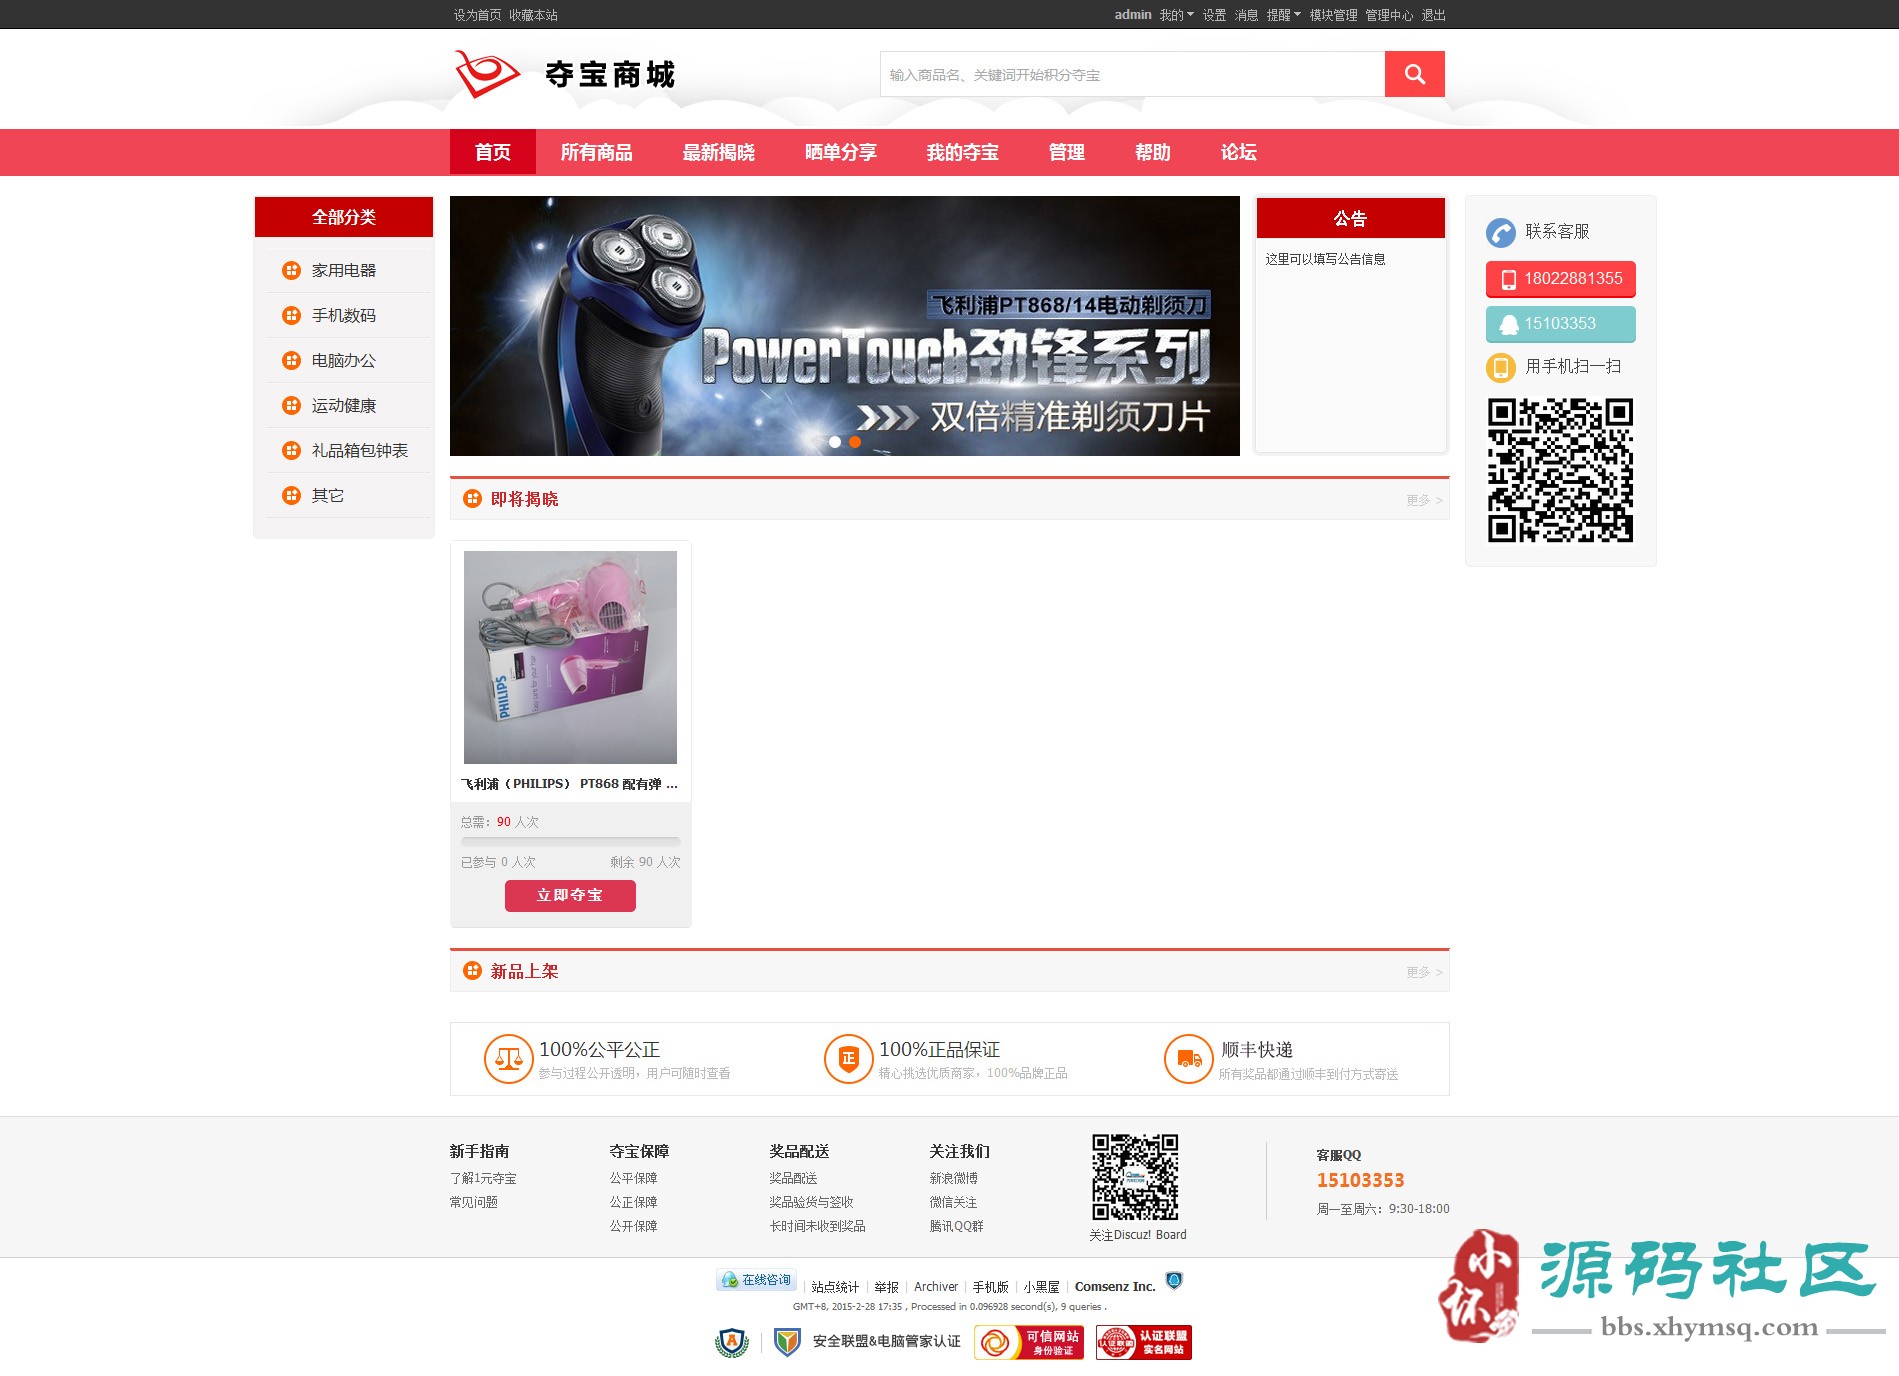The height and width of the screenshot is (1376, 1899).
Task: Click the product participation progress bar
Action: [570, 842]
